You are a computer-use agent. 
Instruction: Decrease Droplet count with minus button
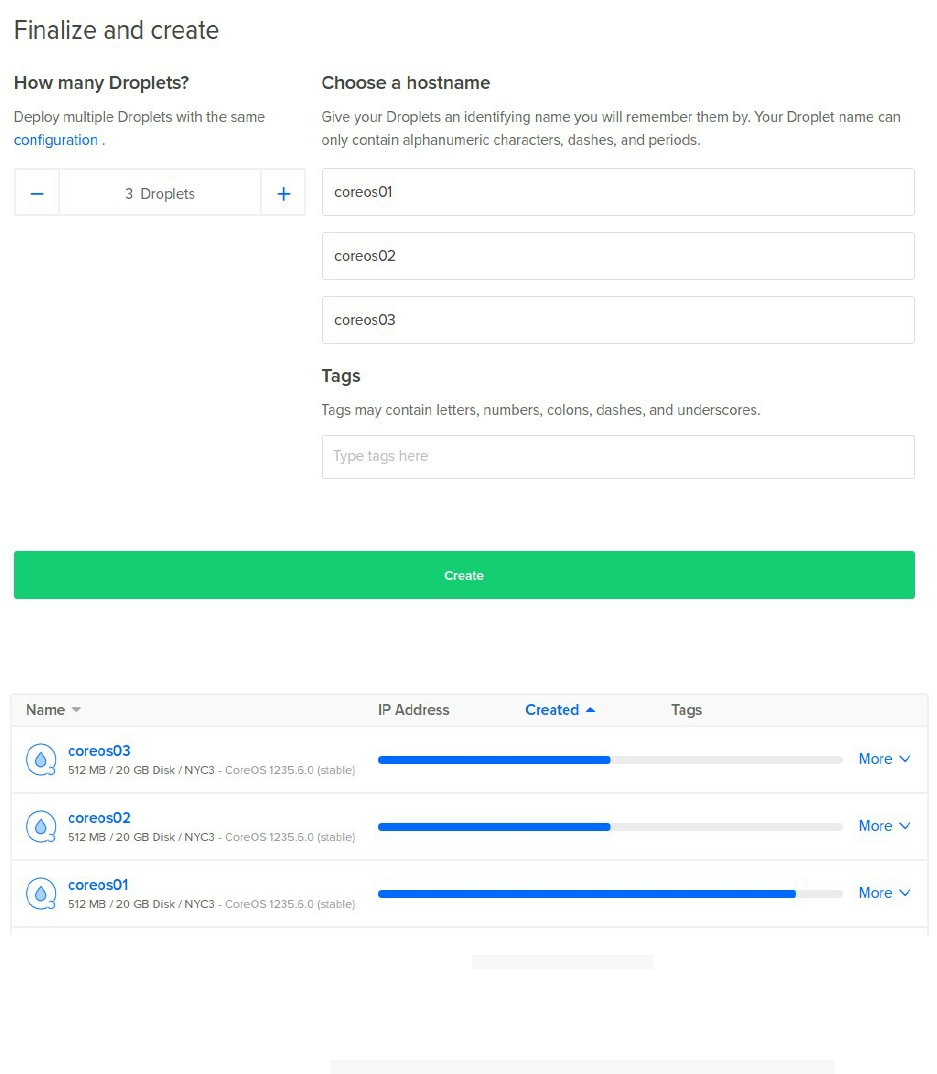37,194
